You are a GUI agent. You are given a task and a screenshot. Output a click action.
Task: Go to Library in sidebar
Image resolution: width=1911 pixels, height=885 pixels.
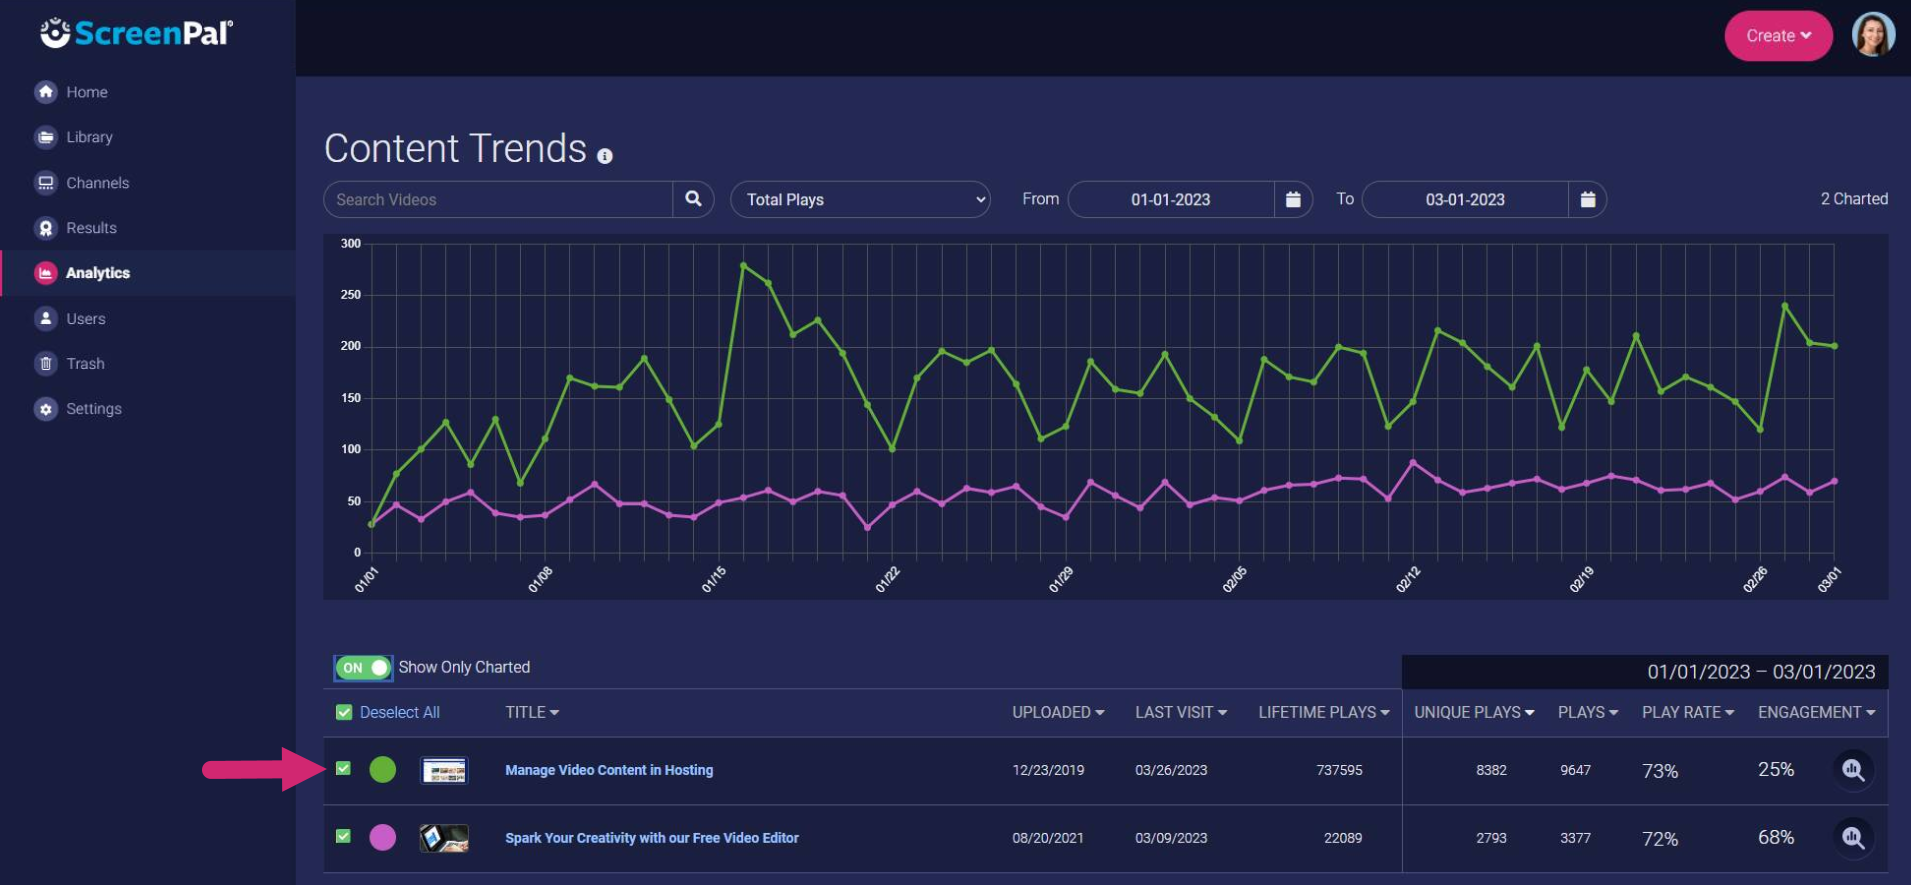pyautogui.click(x=89, y=137)
